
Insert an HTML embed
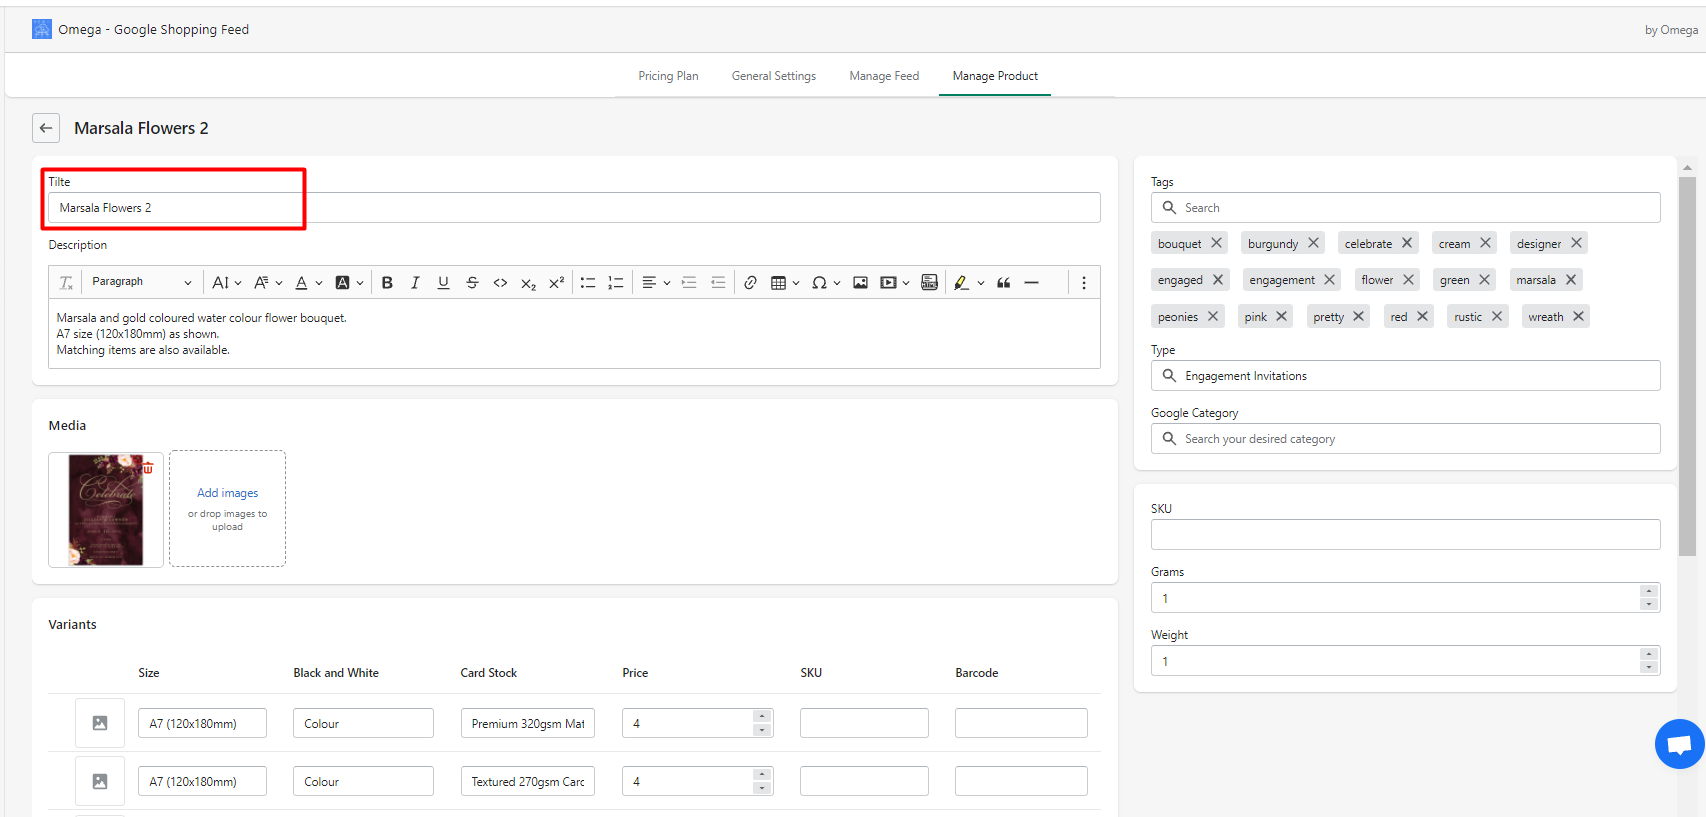click(x=929, y=283)
